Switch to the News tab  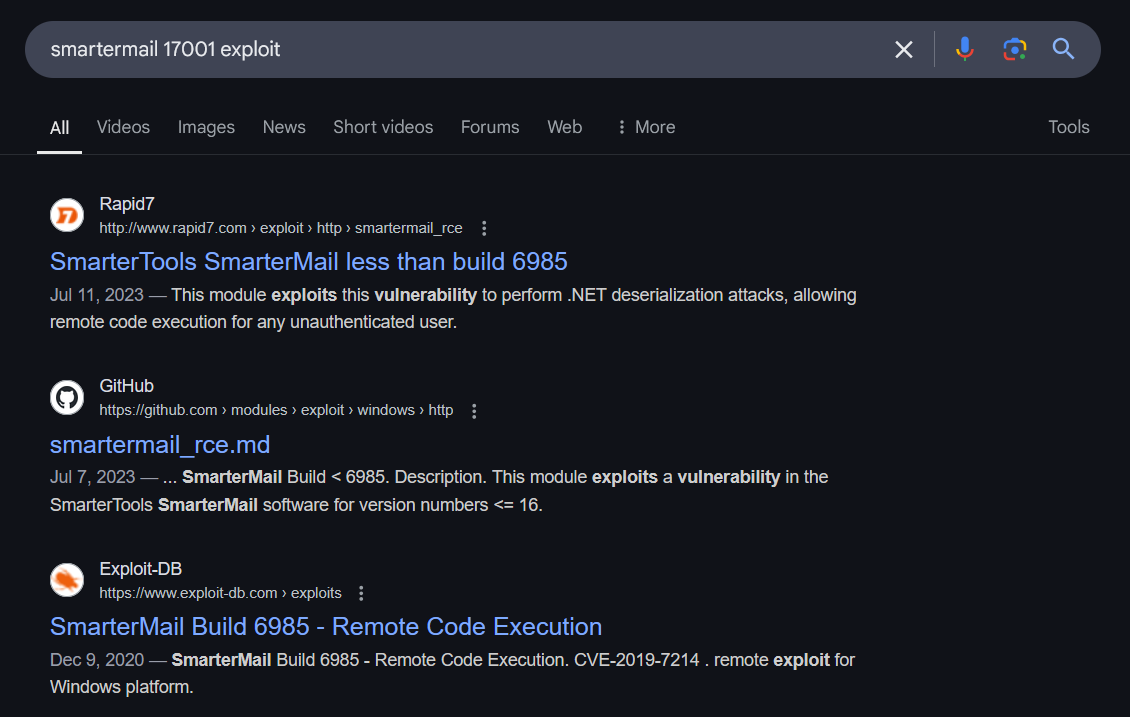284,127
